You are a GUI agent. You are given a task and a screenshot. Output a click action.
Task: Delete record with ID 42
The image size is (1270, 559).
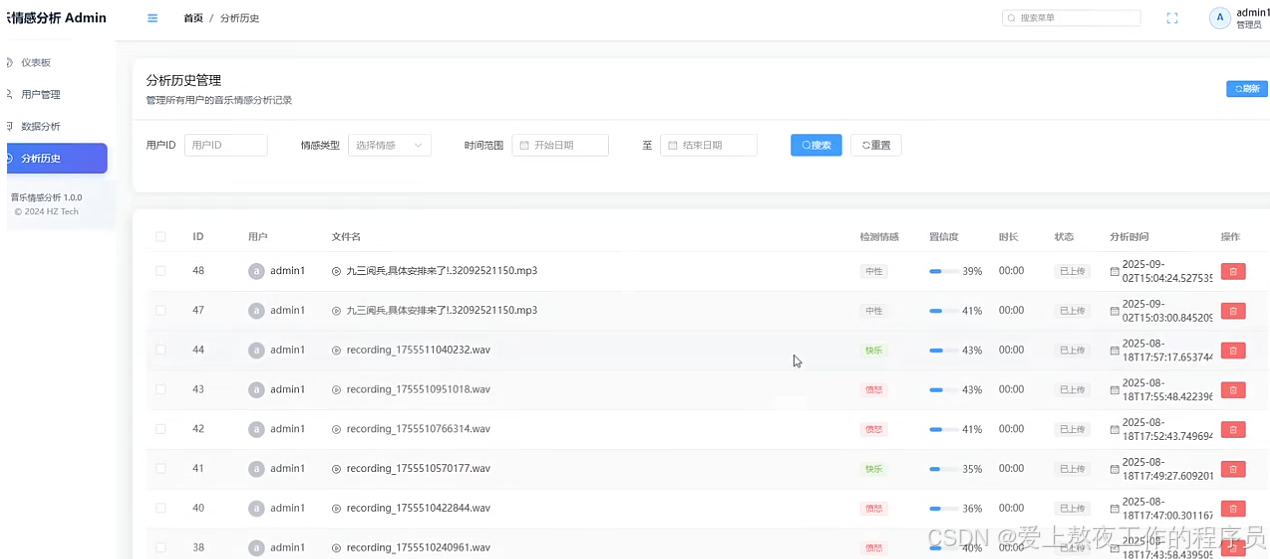(1233, 429)
